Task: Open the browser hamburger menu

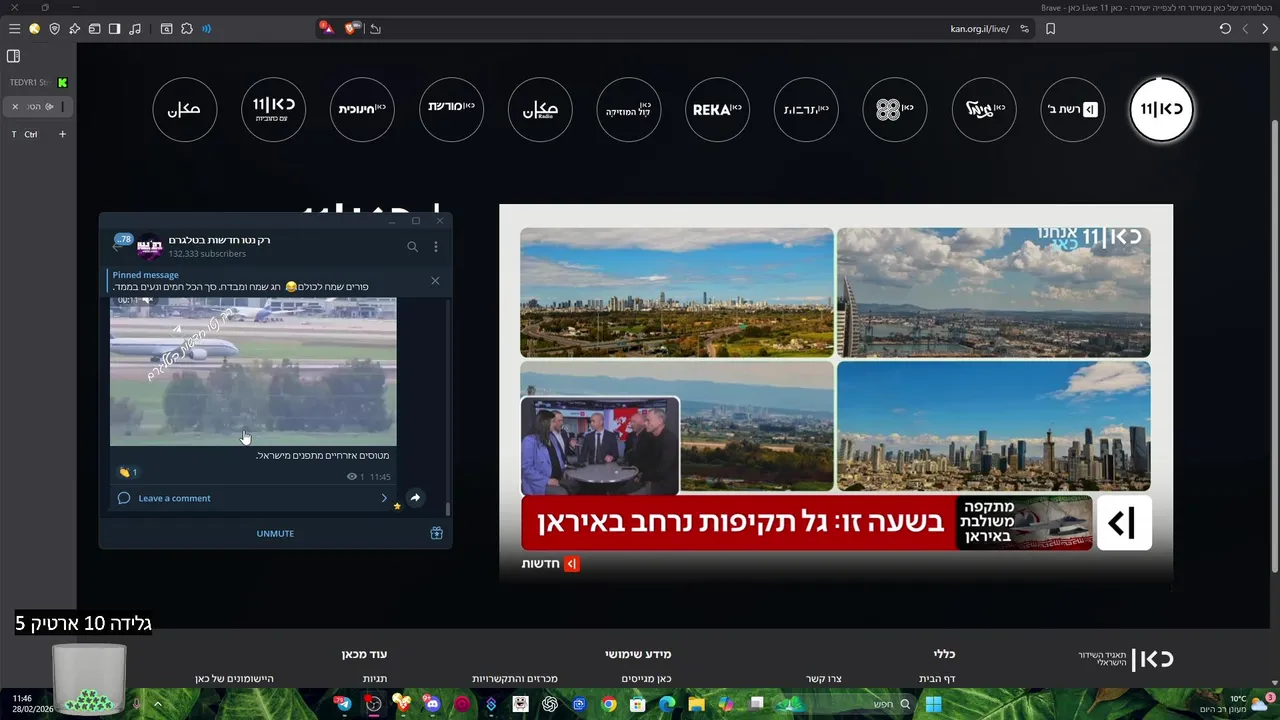Action: click(14, 29)
